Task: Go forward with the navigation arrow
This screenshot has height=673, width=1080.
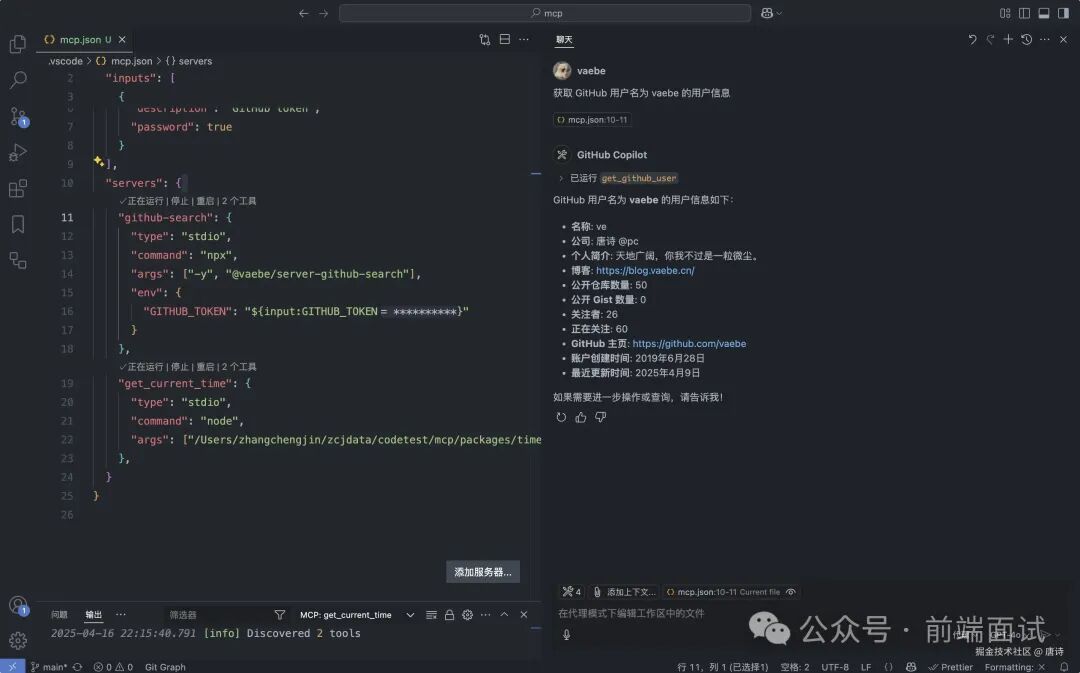Action: (323, 13)
